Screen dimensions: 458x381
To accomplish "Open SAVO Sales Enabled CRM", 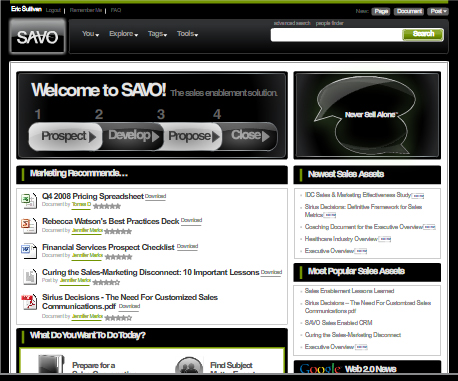I will point(338,323).
